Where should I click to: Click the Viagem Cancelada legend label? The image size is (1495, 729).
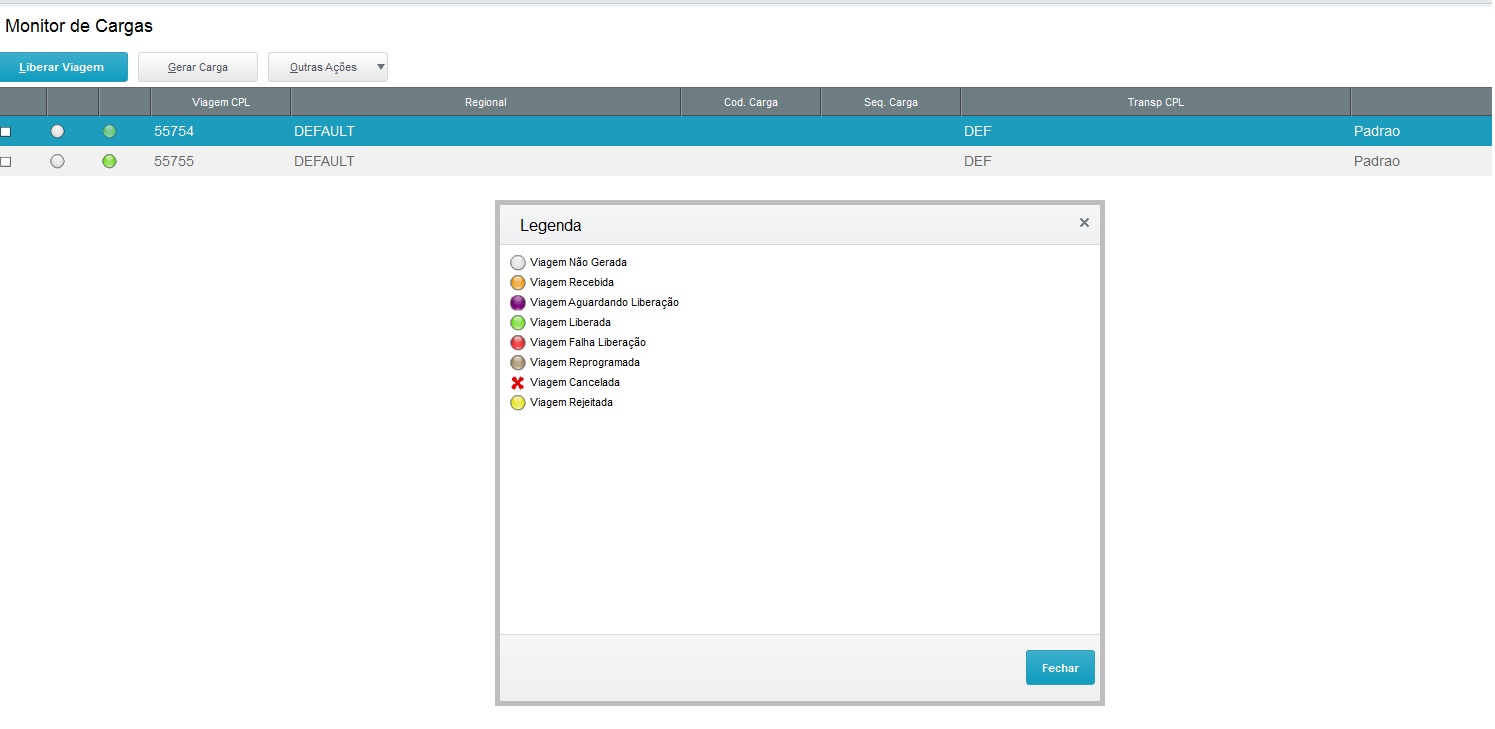coord(575,382)
